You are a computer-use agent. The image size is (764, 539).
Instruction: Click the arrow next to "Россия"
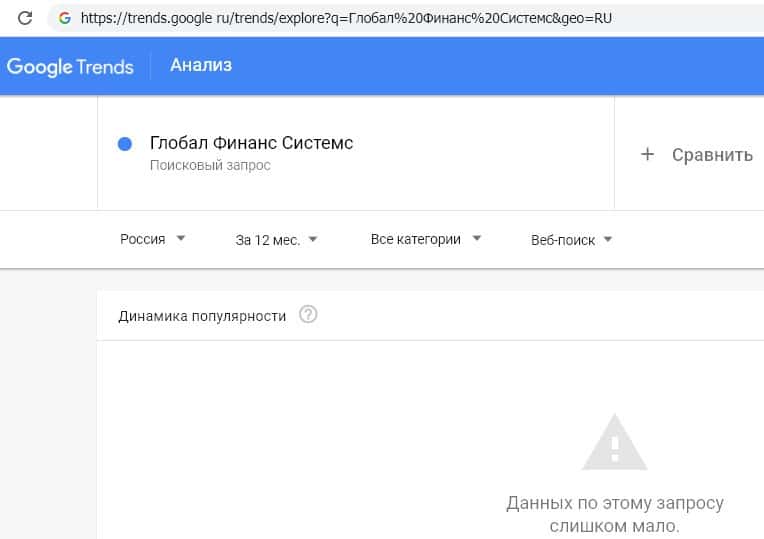pos(180,239)
